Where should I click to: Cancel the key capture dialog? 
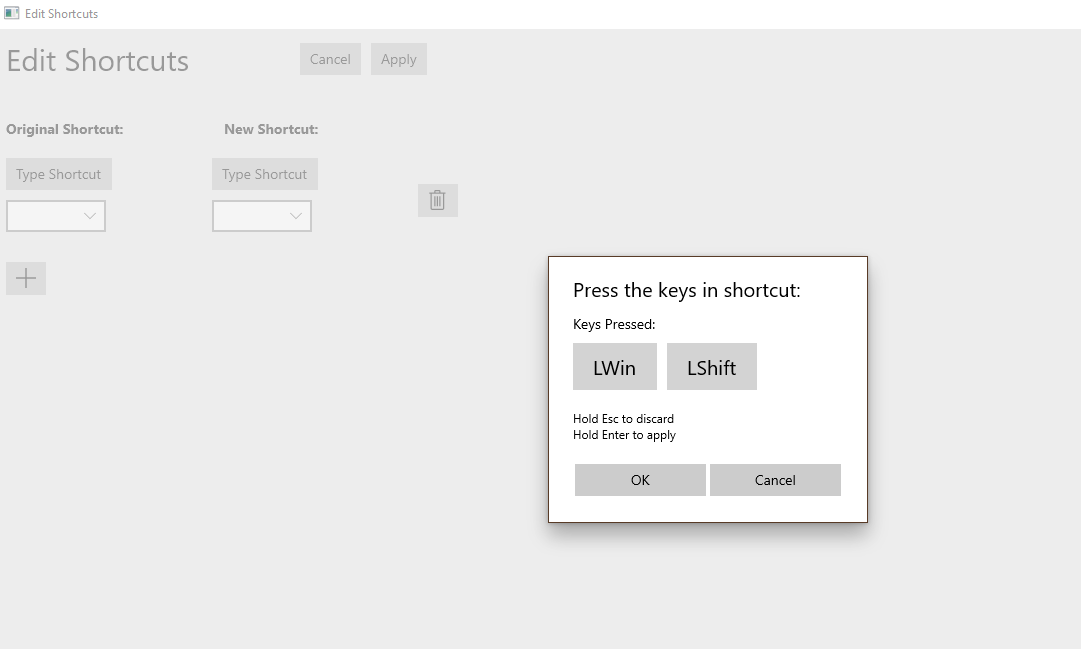pyautogui.click(x=775, y=479)
